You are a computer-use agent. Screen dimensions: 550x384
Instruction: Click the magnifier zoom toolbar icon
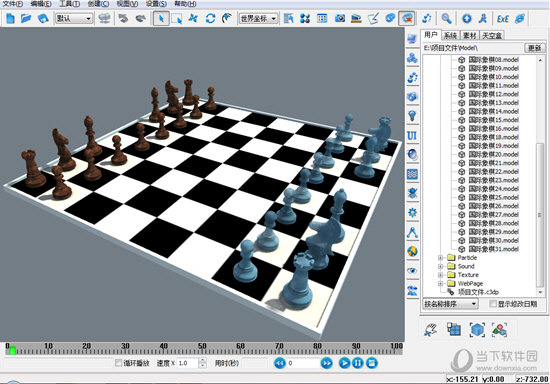point(447,18)
